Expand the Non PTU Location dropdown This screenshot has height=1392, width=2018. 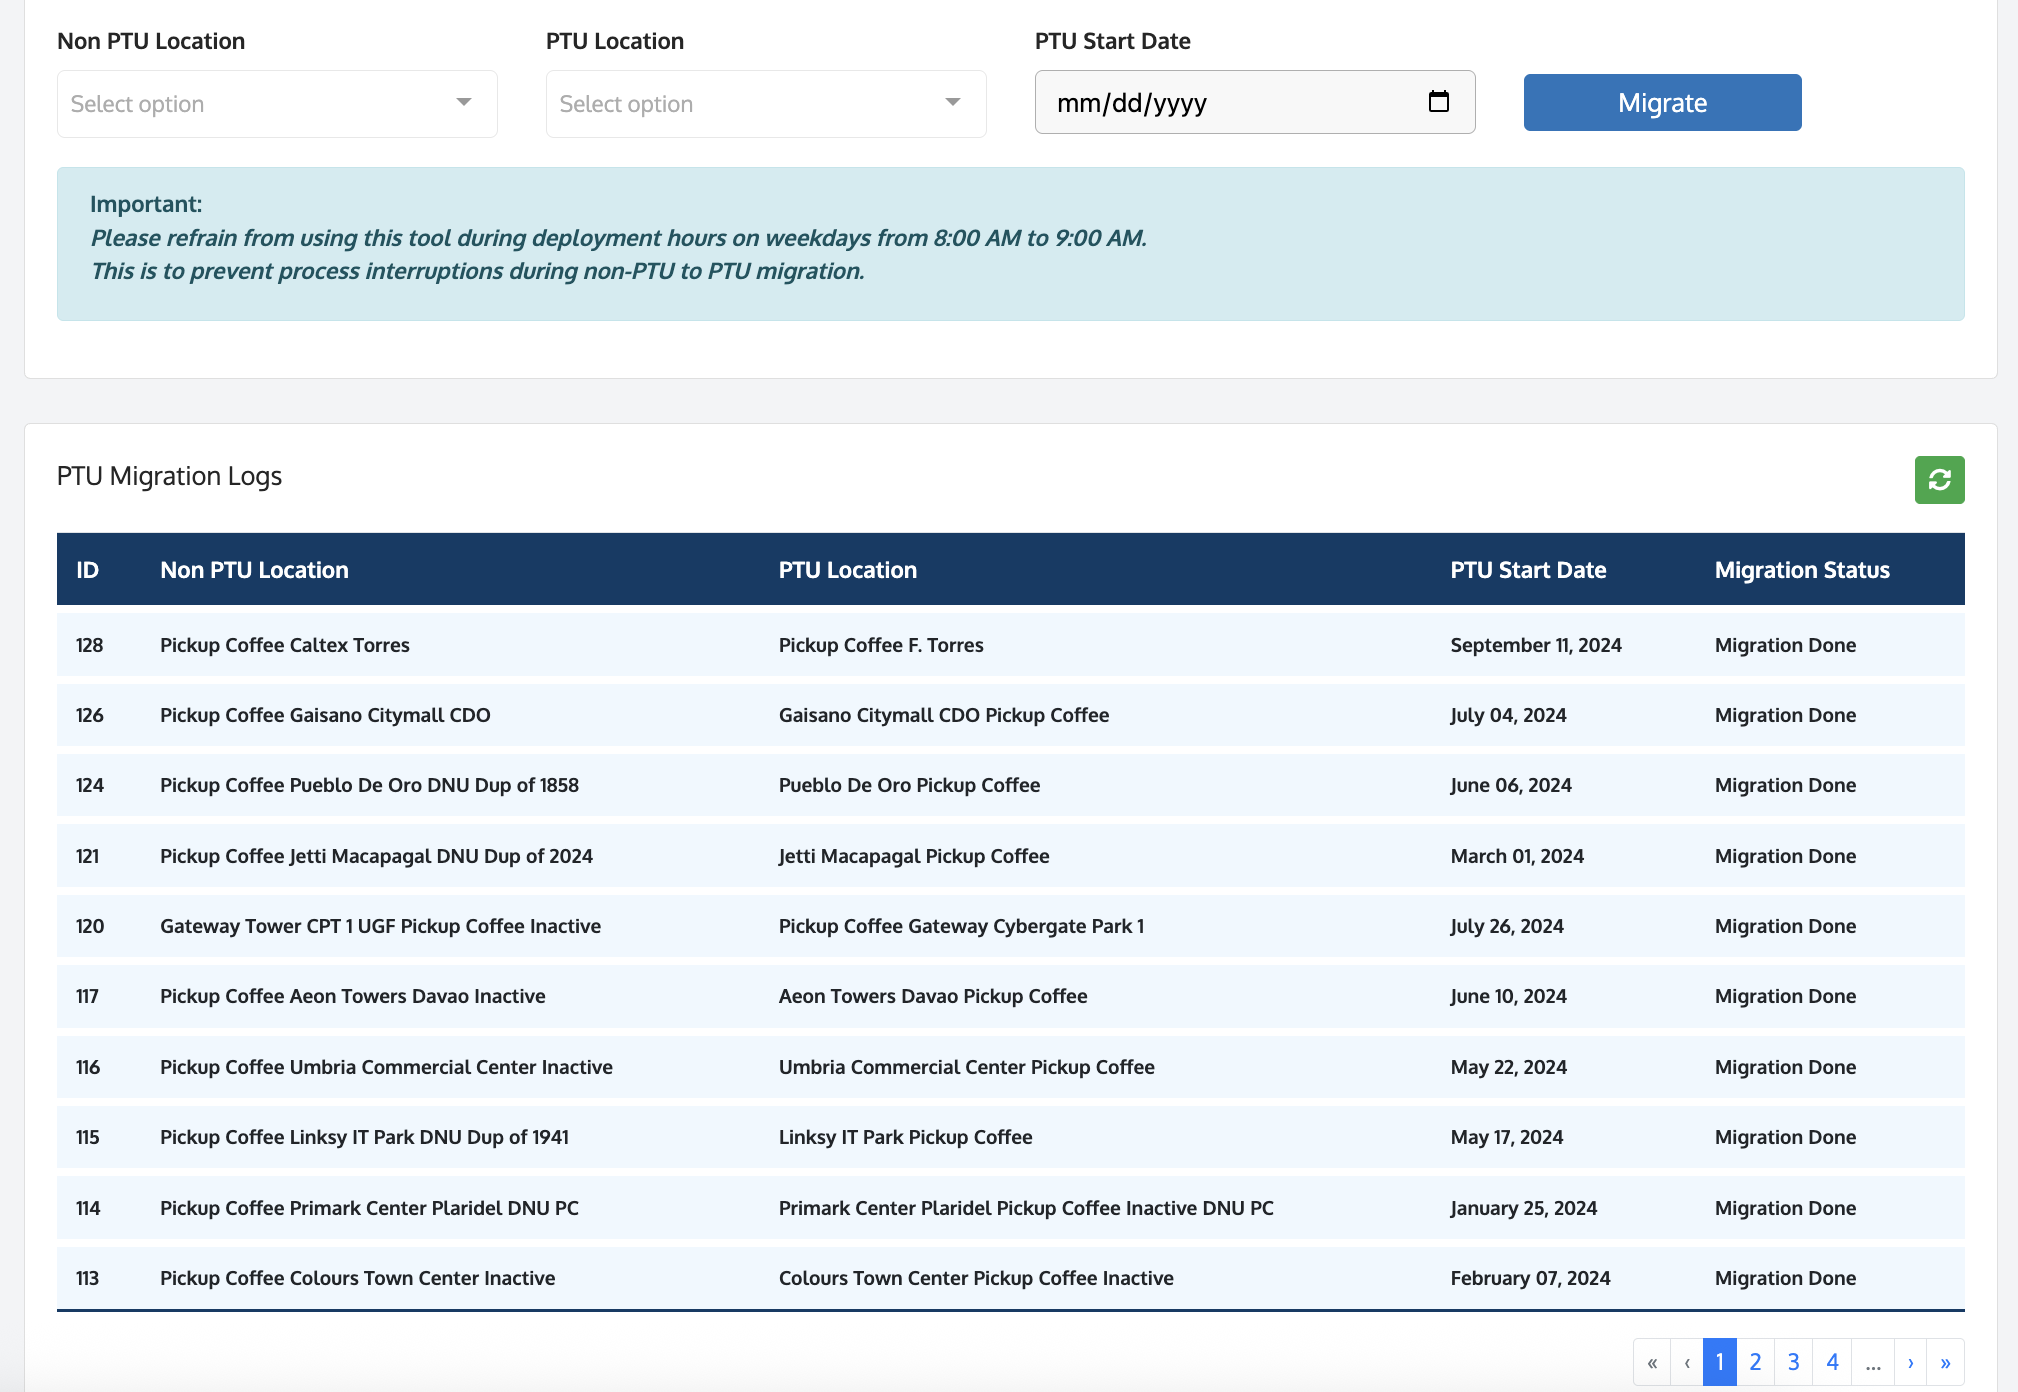277,104
